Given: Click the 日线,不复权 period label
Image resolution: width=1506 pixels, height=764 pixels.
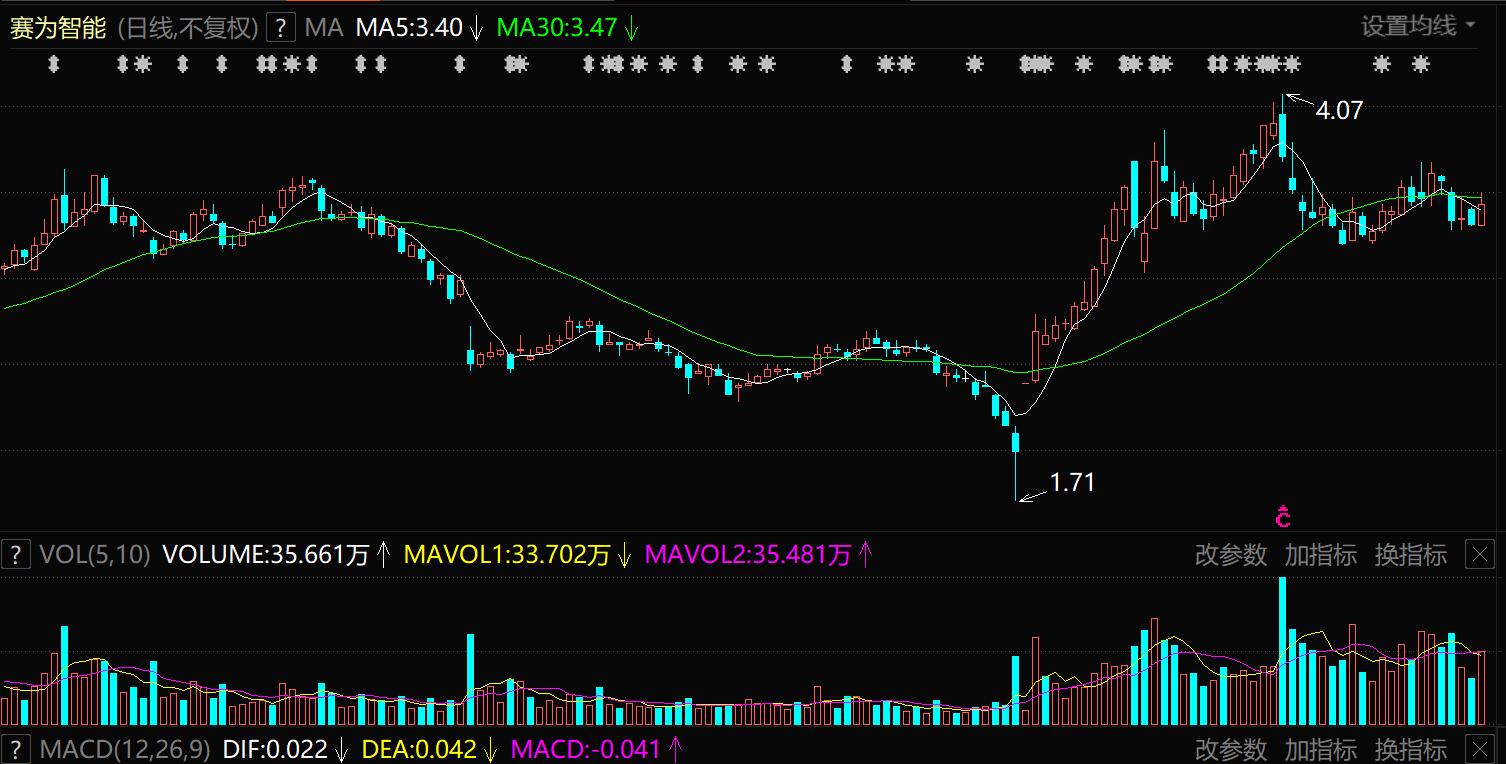Looking at the screenshot, I should point(188,27).
